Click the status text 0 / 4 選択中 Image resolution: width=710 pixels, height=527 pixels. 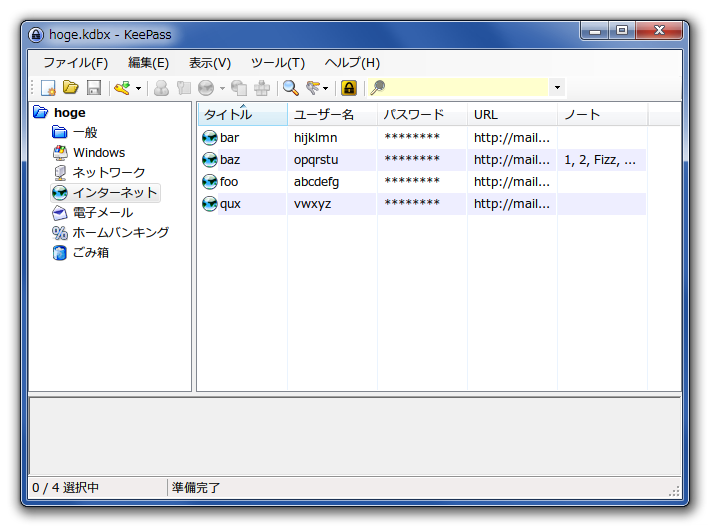(66, 488)
